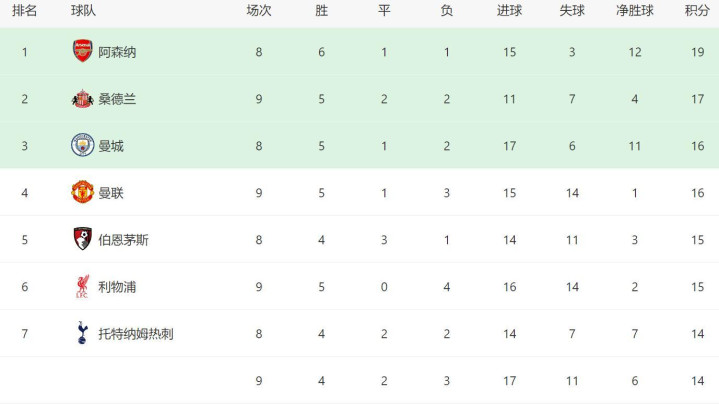Viewport: 719px width, 405px height.
Task: Click the 排名 column header
Action: click(x=25, y=11)
